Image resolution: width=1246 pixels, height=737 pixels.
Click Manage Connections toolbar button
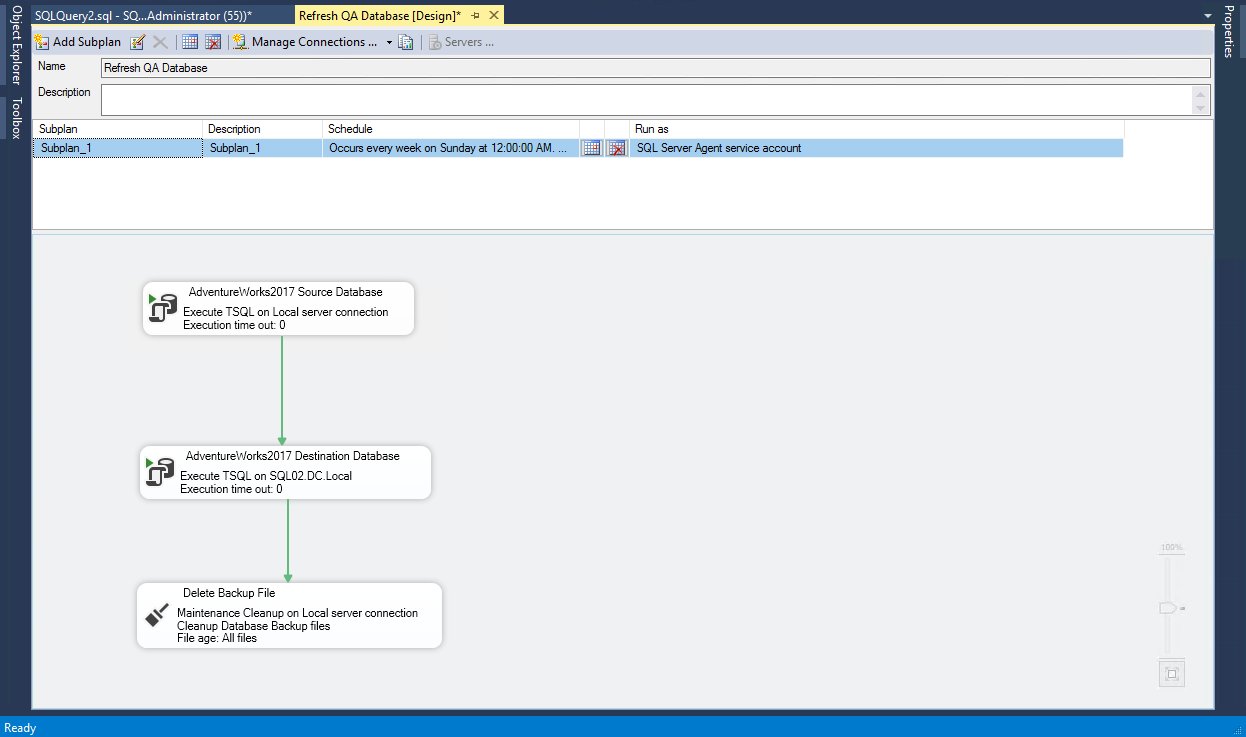tap(305, 42)
